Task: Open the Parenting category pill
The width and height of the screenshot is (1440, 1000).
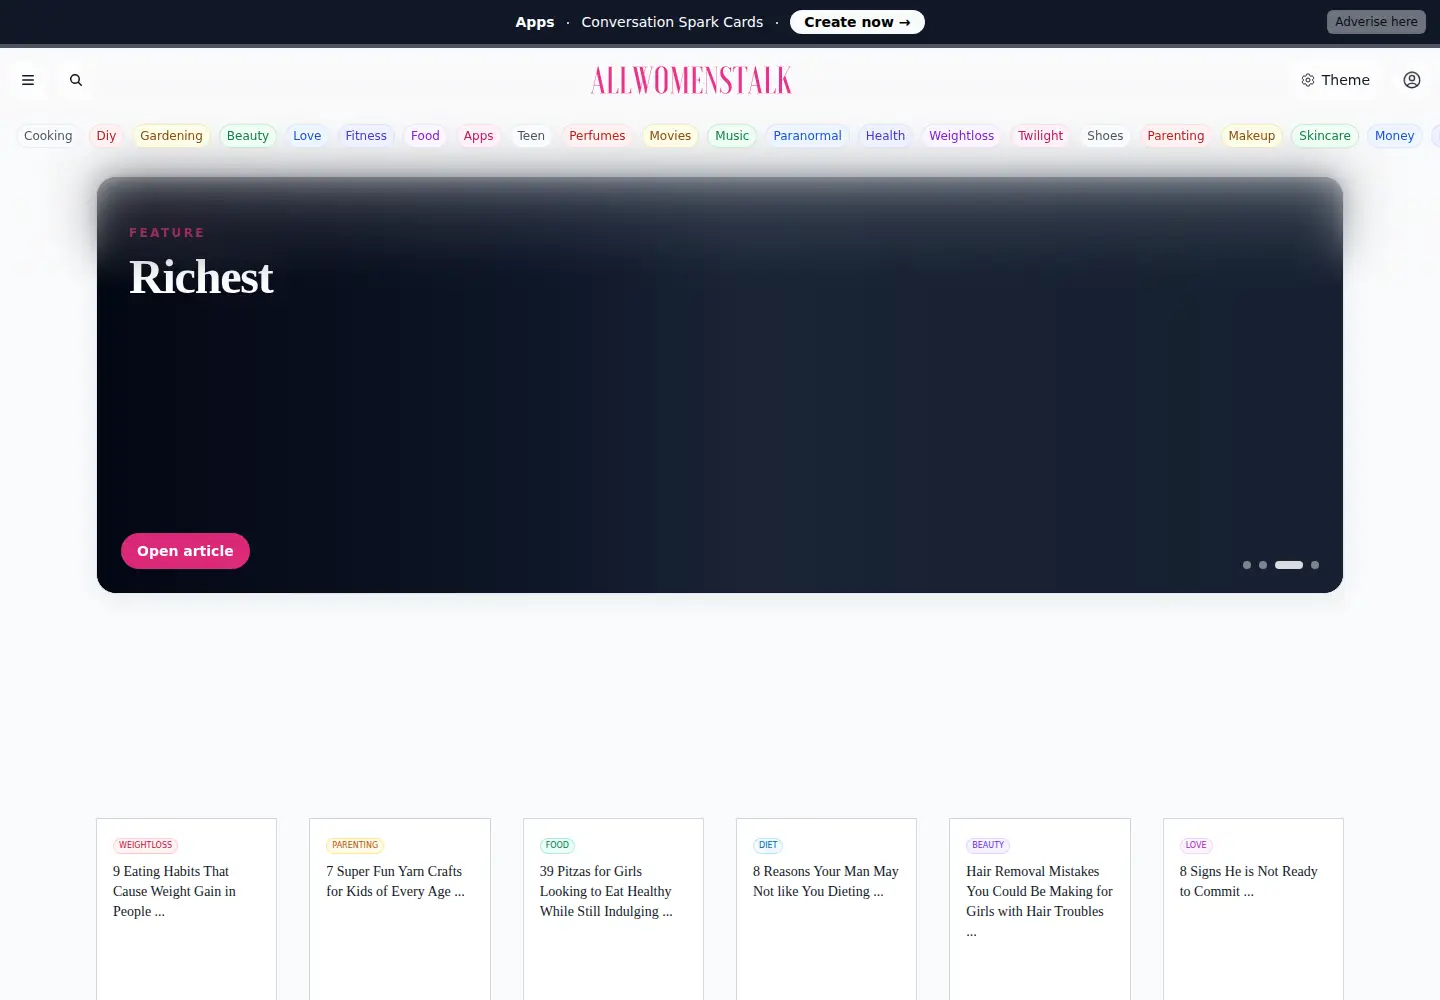Action: click(x=1175, y=136)
